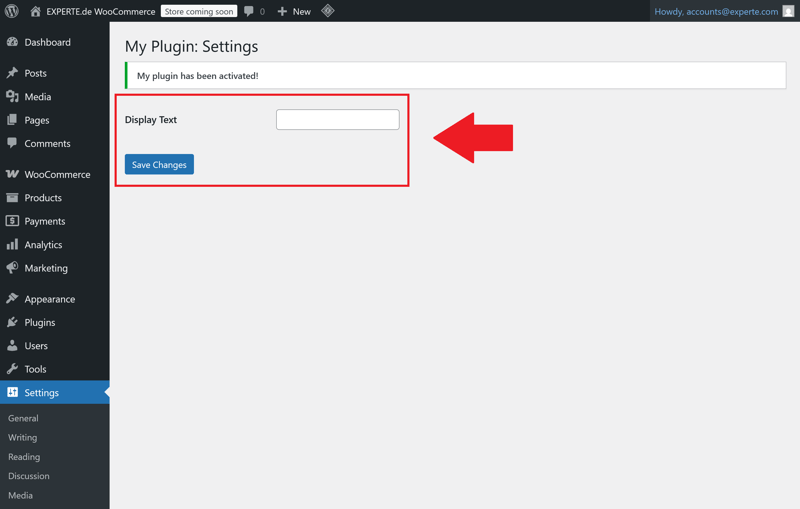This screenshot has width=800, height=509.
Task: Open the Howdy account menu
Action: point(716,11)
